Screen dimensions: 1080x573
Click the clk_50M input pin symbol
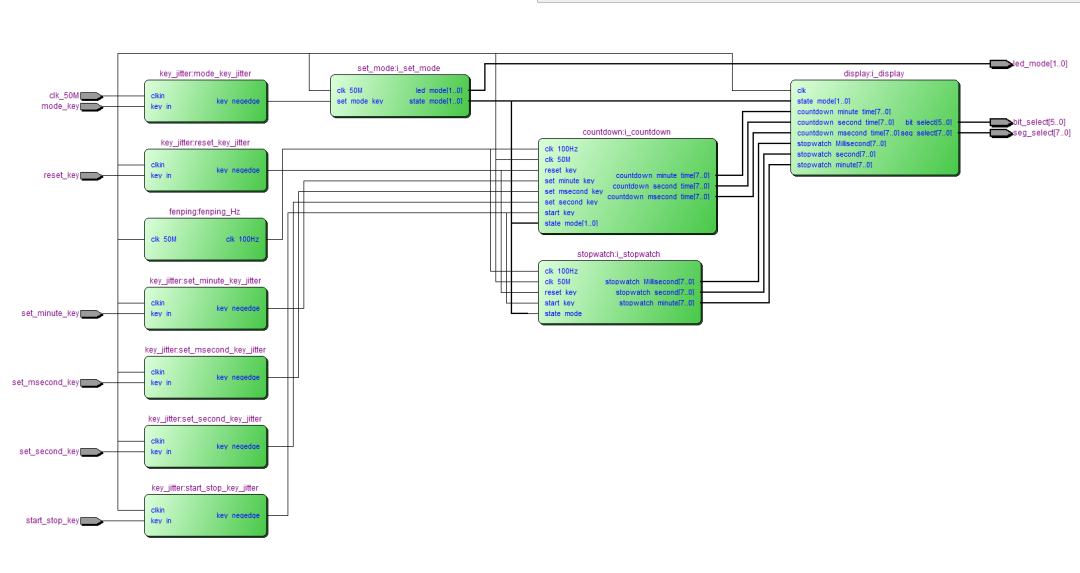coord(91,96)
